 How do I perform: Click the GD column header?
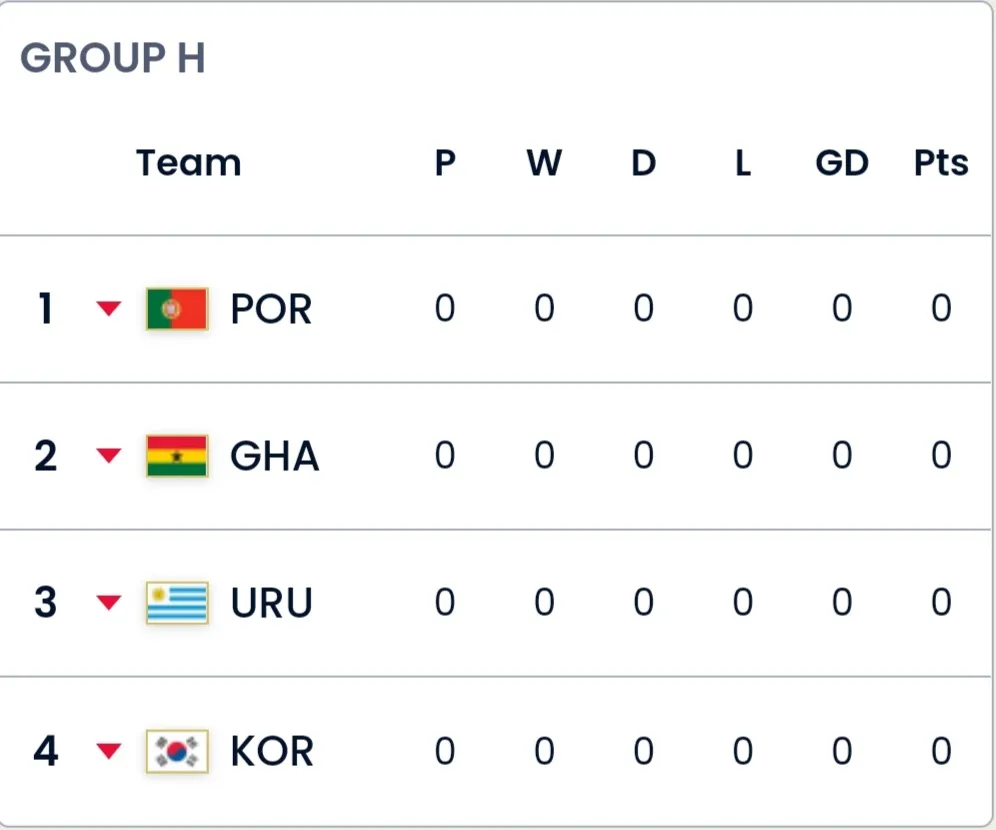click(x=842, y=163)
